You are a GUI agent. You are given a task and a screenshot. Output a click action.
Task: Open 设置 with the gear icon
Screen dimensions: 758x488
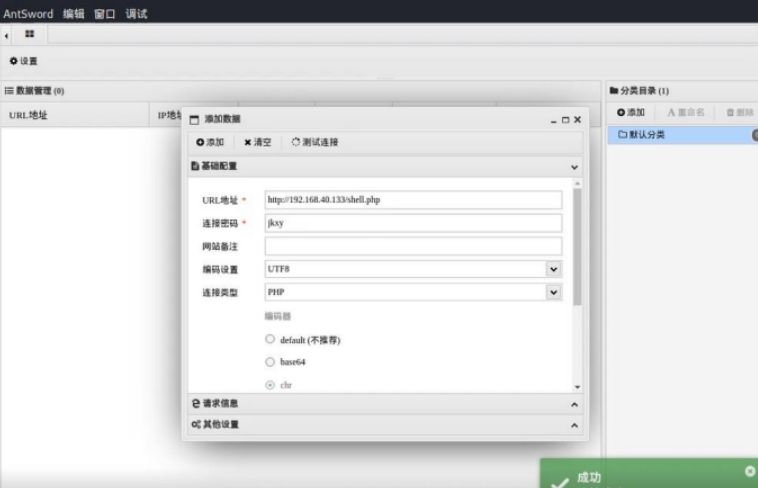(x=24, y=61)
